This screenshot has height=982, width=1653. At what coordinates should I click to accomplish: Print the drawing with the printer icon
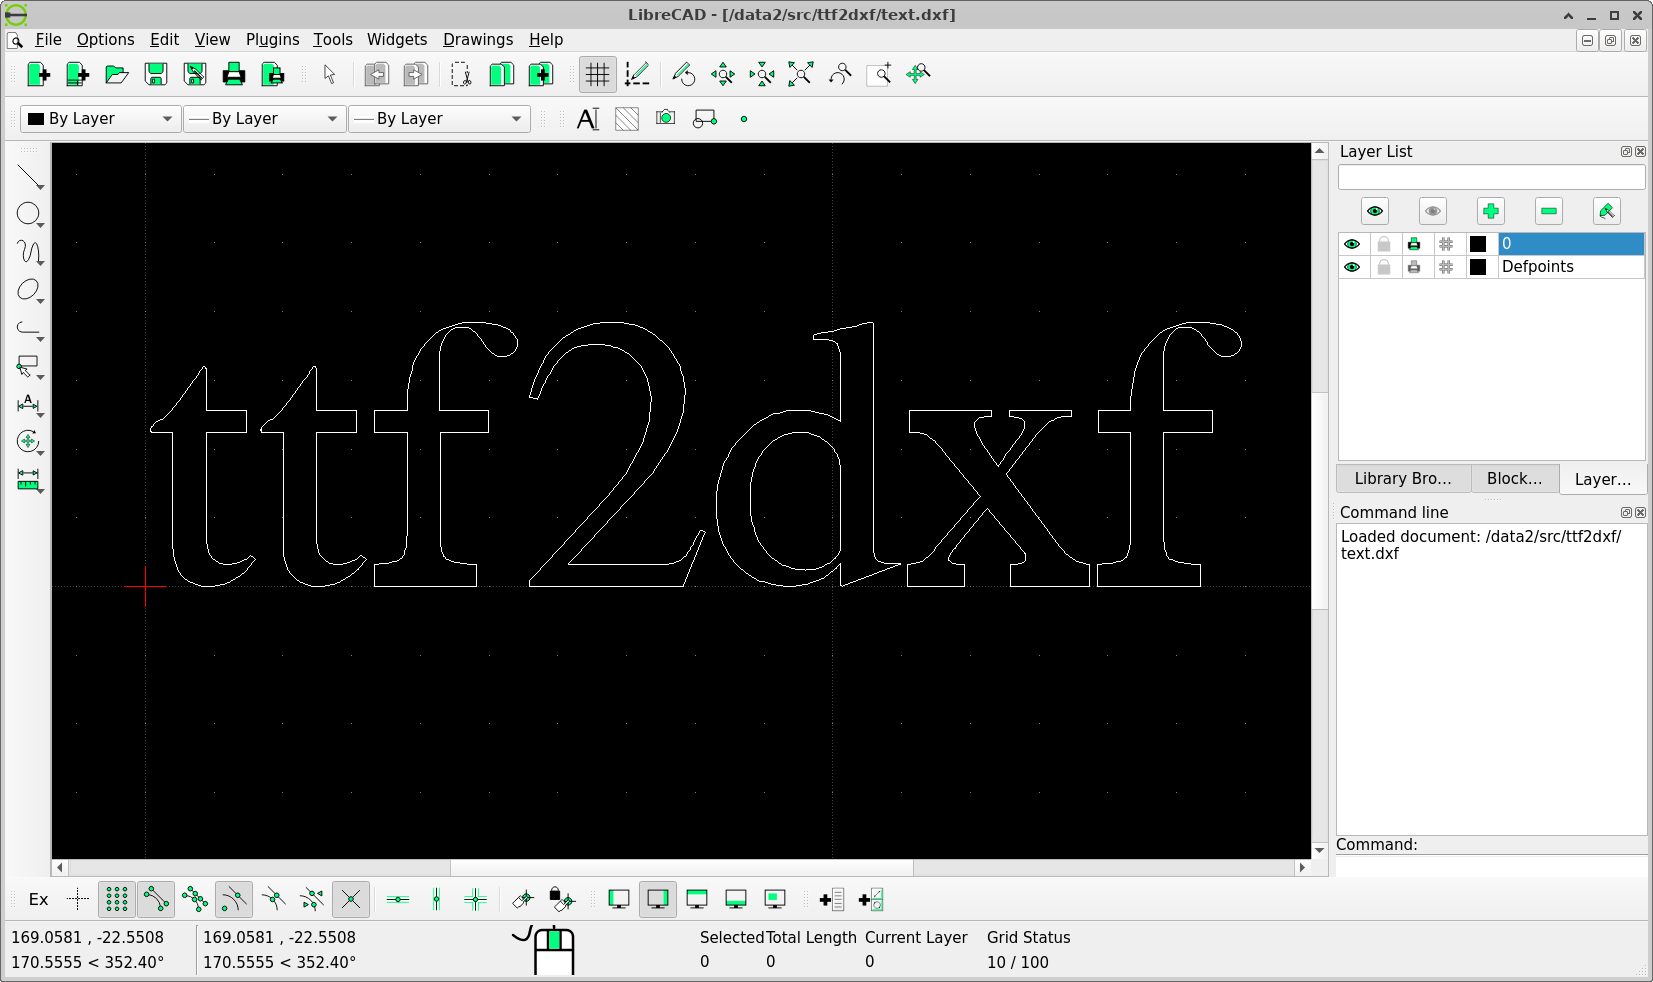pyautogui.click(x=233, y=74)
